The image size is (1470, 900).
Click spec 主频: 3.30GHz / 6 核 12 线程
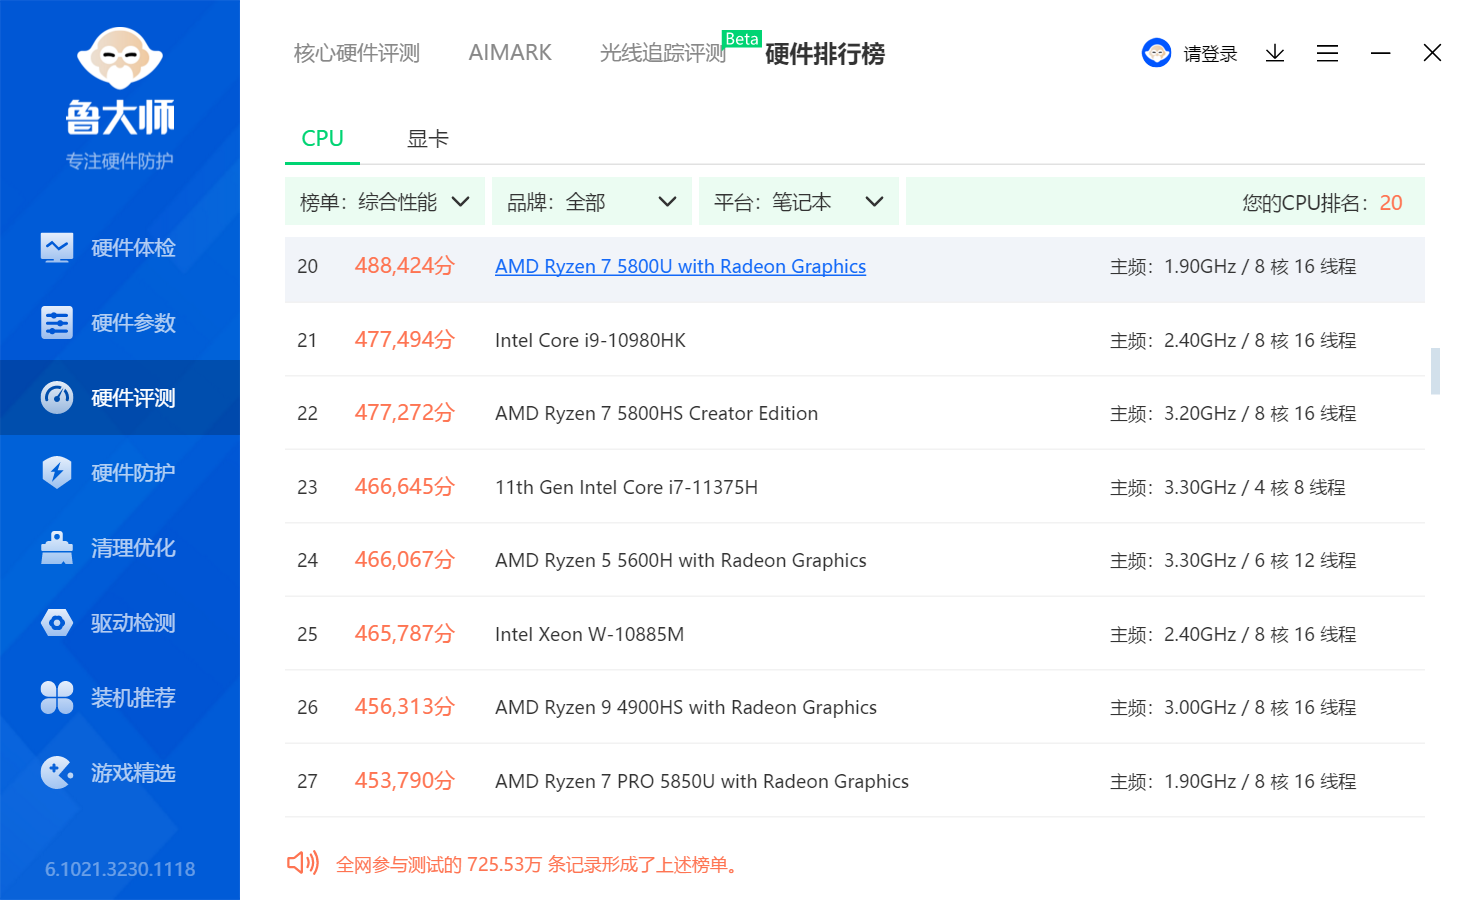click(x=1233, y=561)
